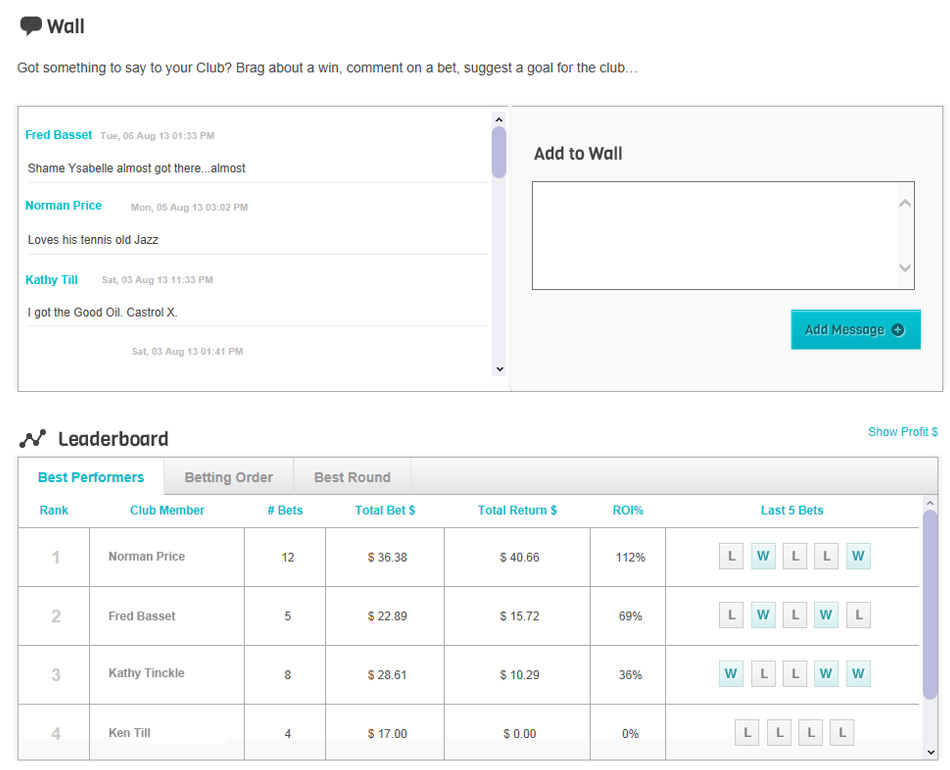Click the Wall speech bubble icon
Viewport: 950px width, 770px height.
coord(31,26)
